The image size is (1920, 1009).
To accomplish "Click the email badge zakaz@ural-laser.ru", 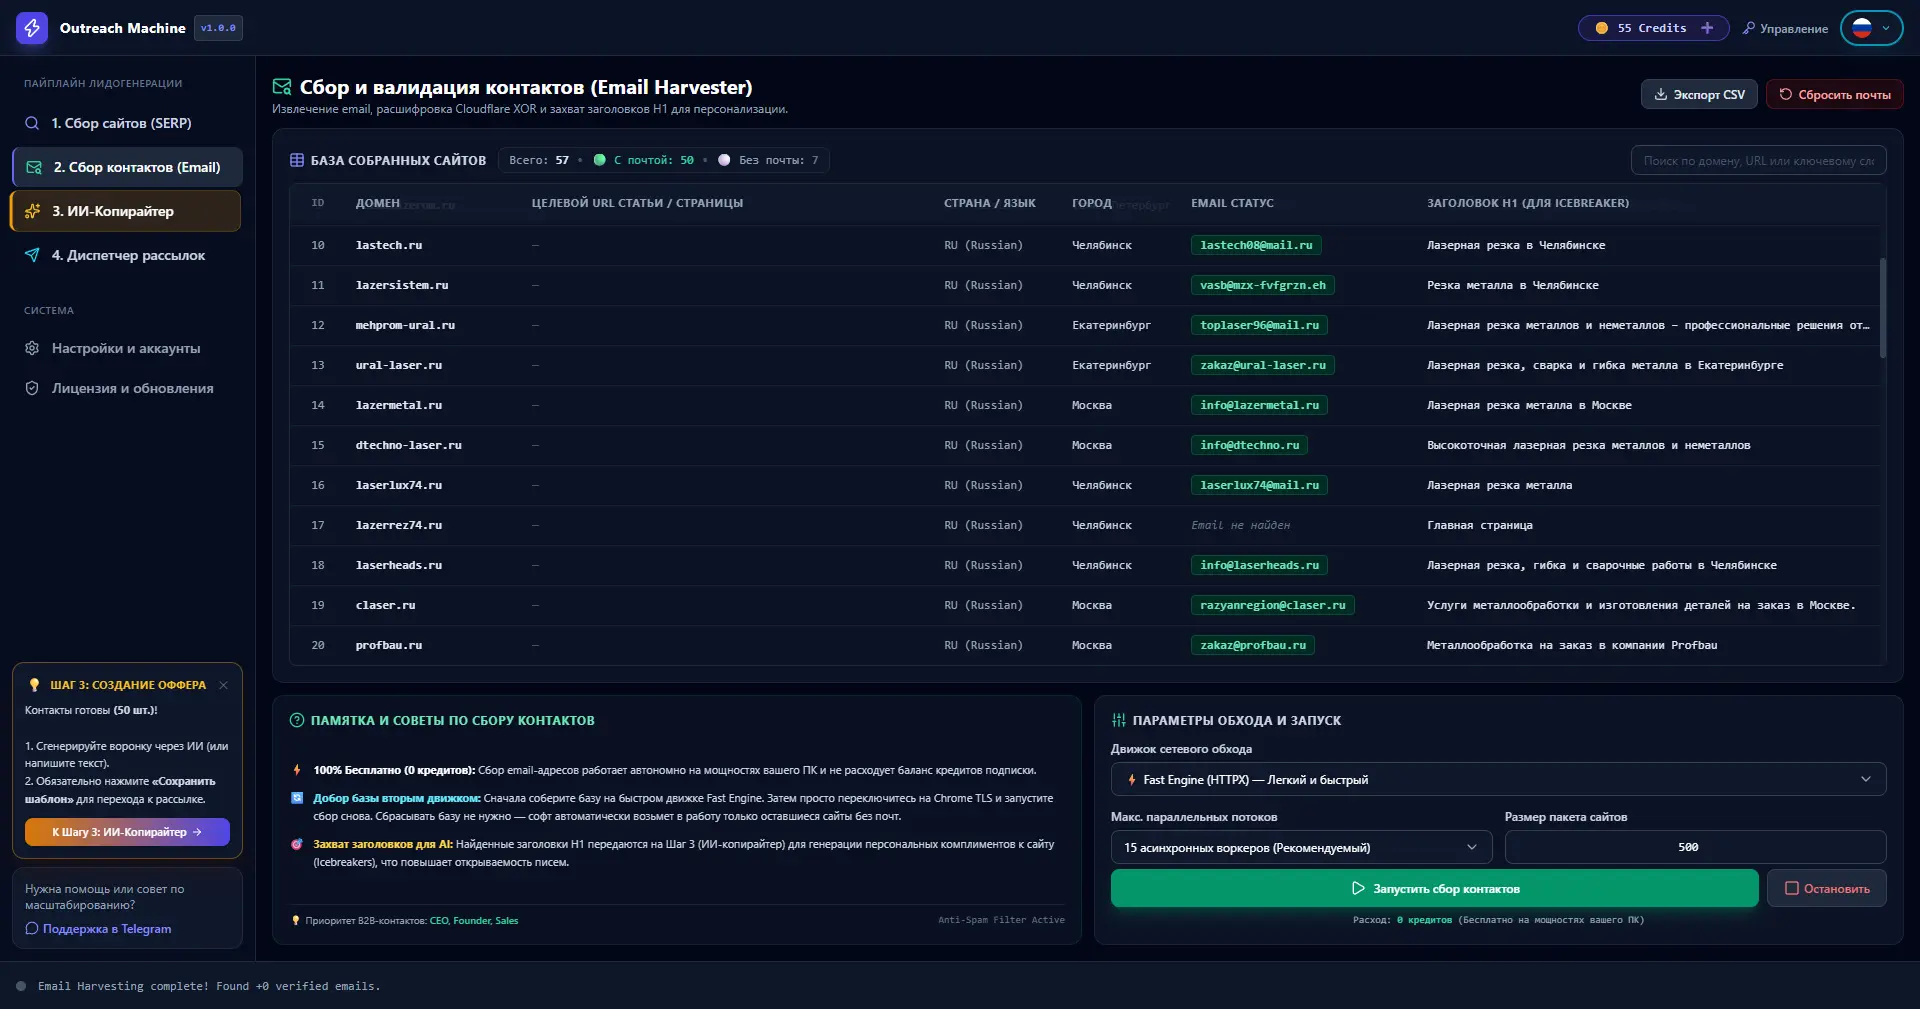I will (x=1263, y=365).
